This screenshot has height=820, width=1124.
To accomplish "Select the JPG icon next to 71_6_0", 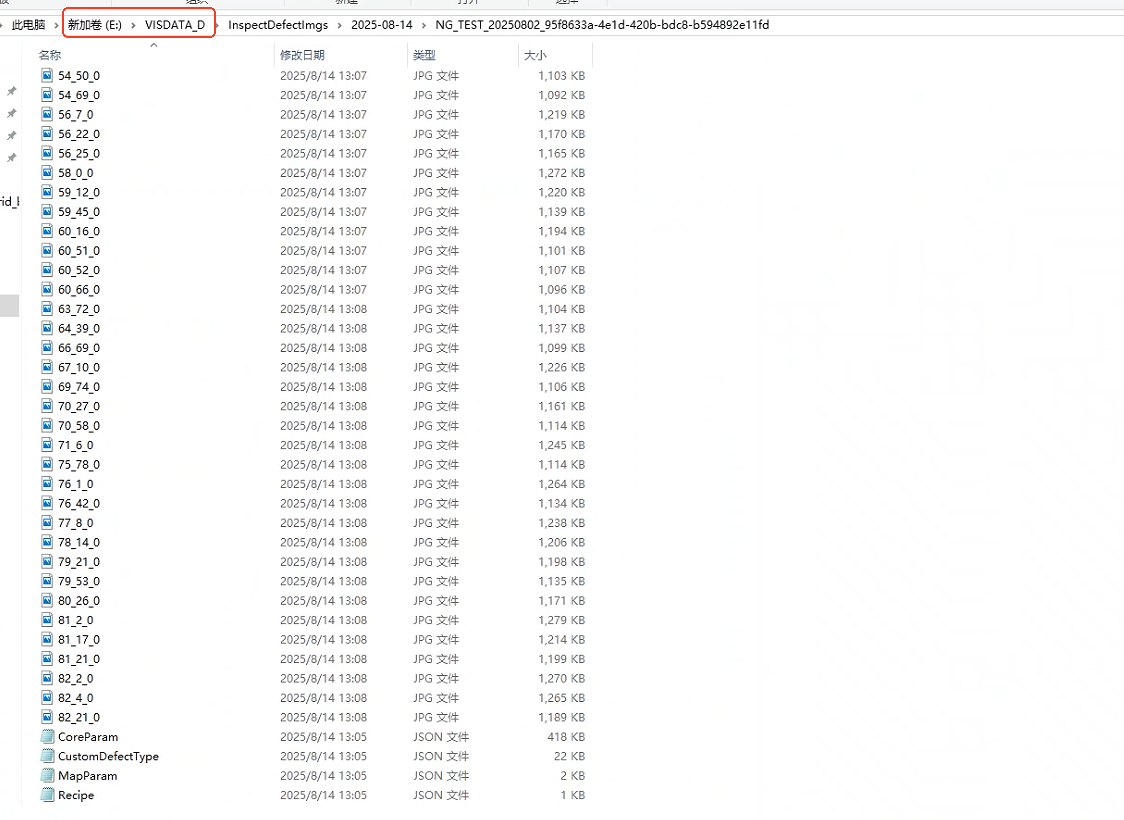I will click(47, 445).
